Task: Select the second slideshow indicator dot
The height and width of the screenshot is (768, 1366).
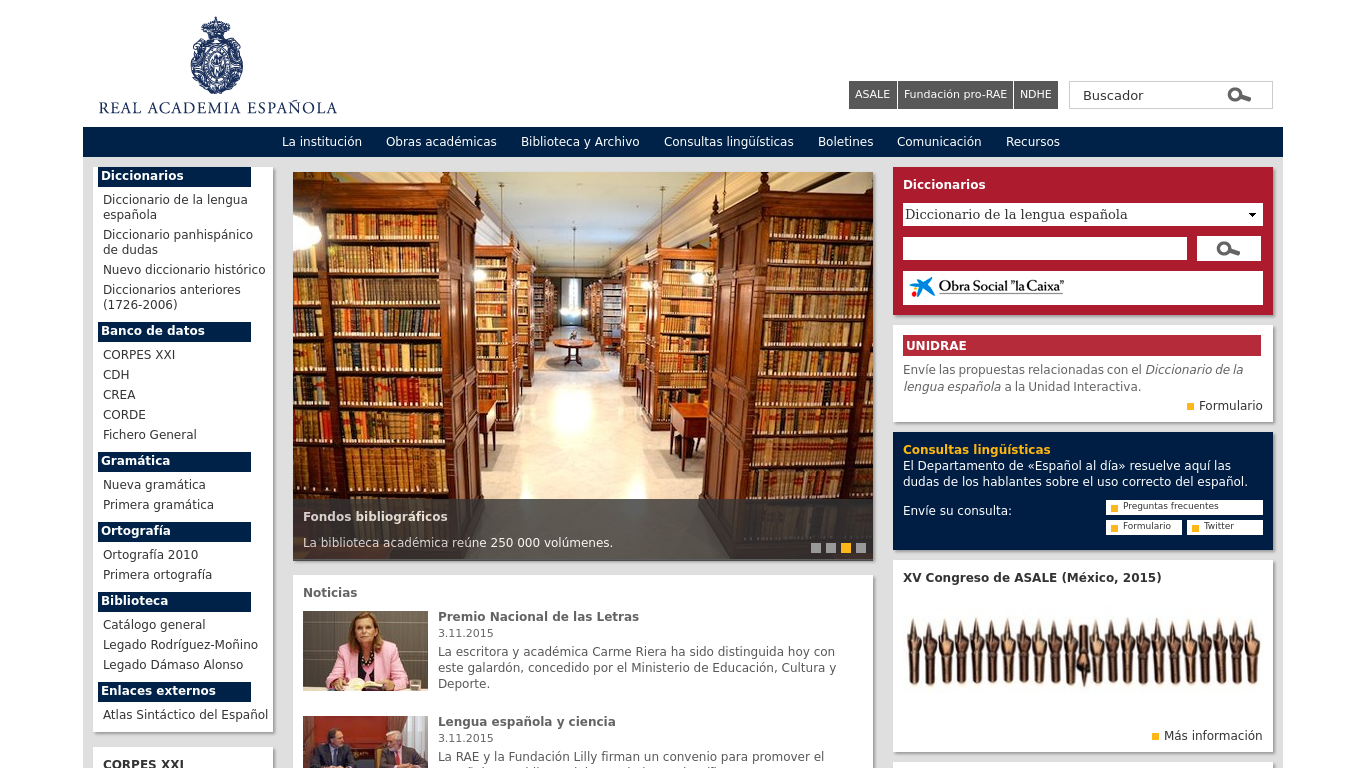Action: 831,548
